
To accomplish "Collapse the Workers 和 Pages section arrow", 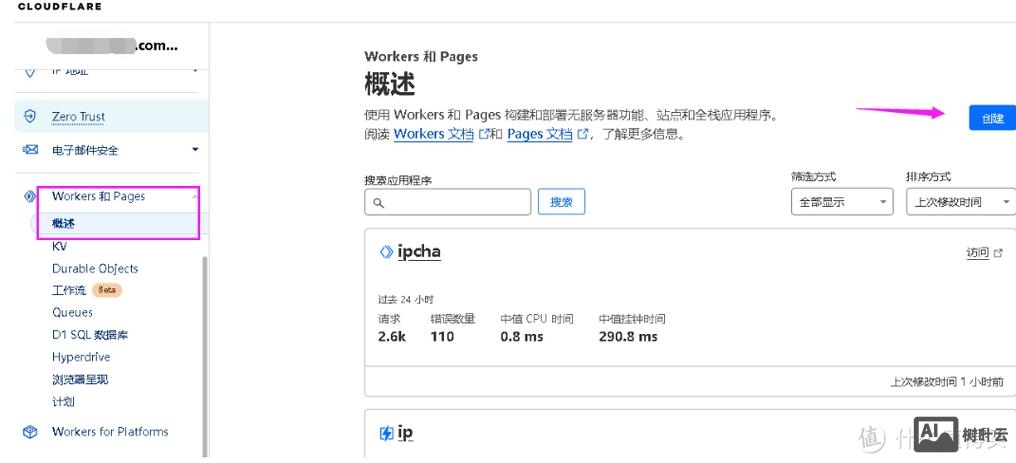I will click(195, 196).
